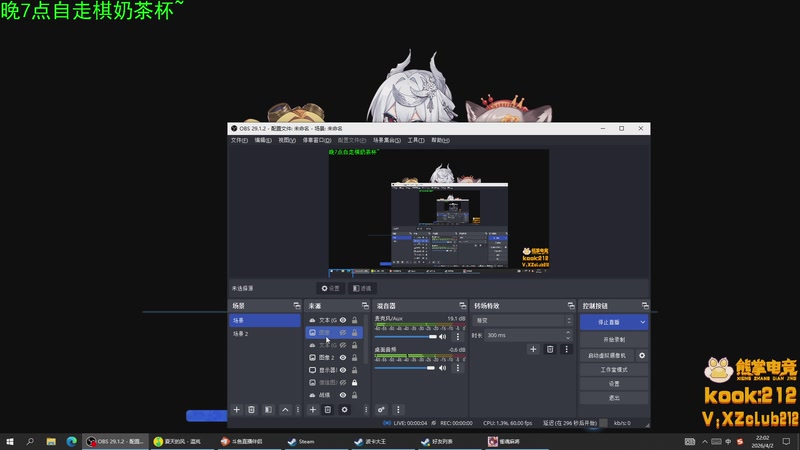800x450 pixels.
Task: Open File Explorer from the taskbar
Action: (51, 441)
